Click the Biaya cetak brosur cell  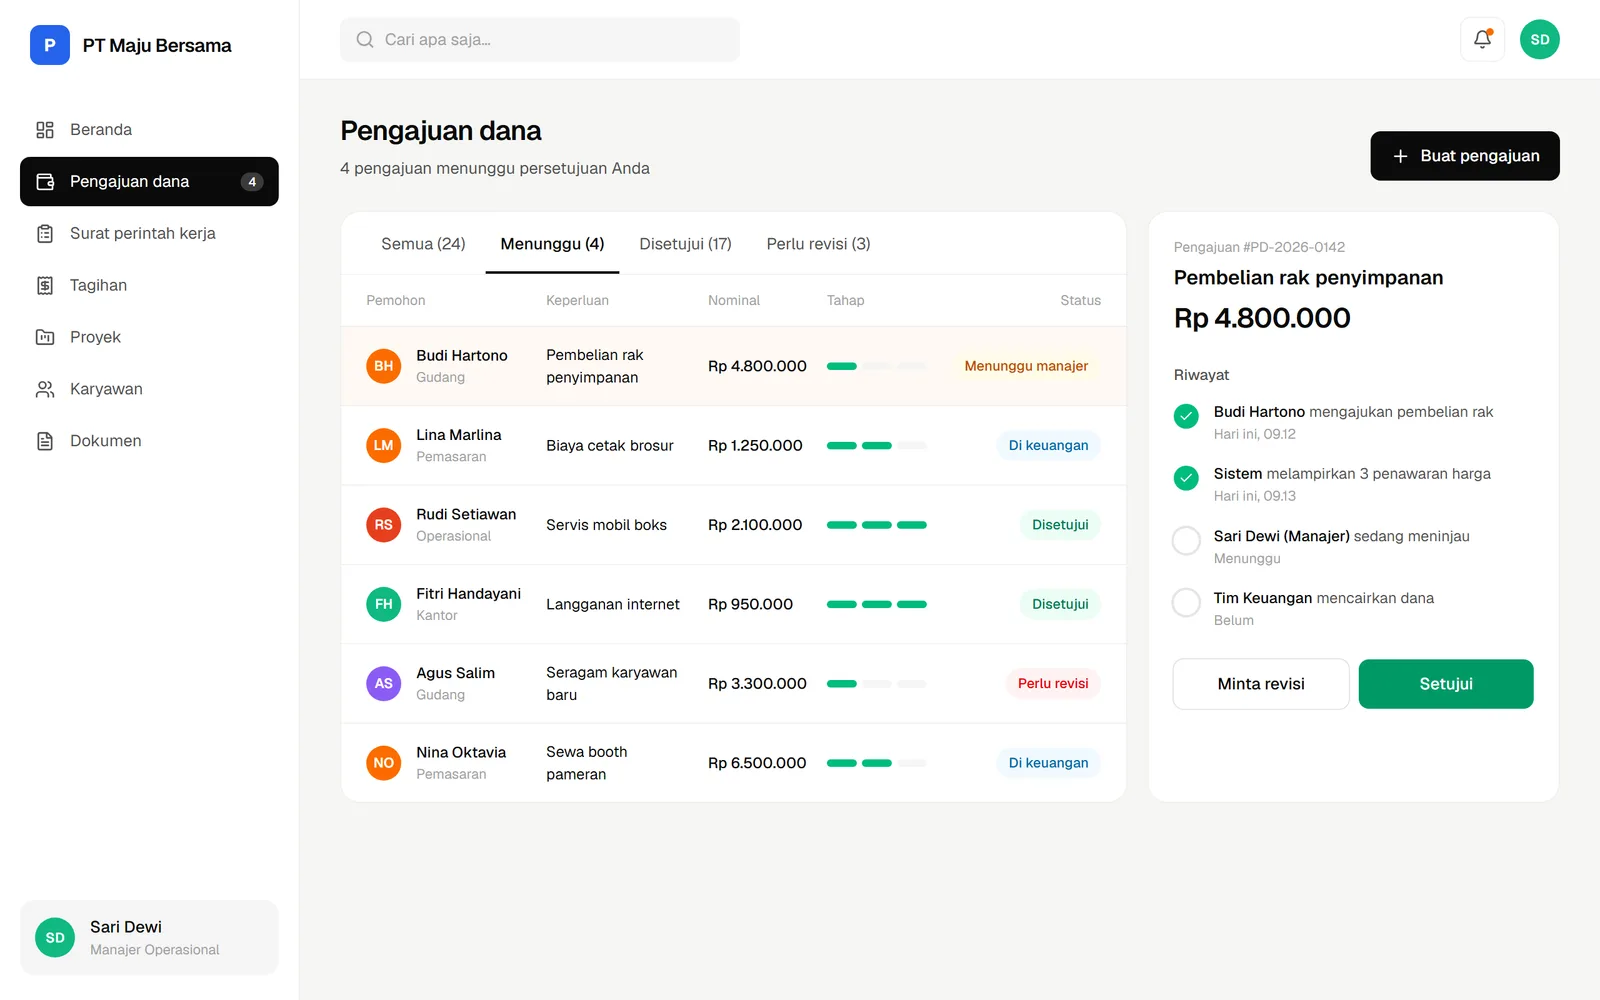(x=610, y=445)
